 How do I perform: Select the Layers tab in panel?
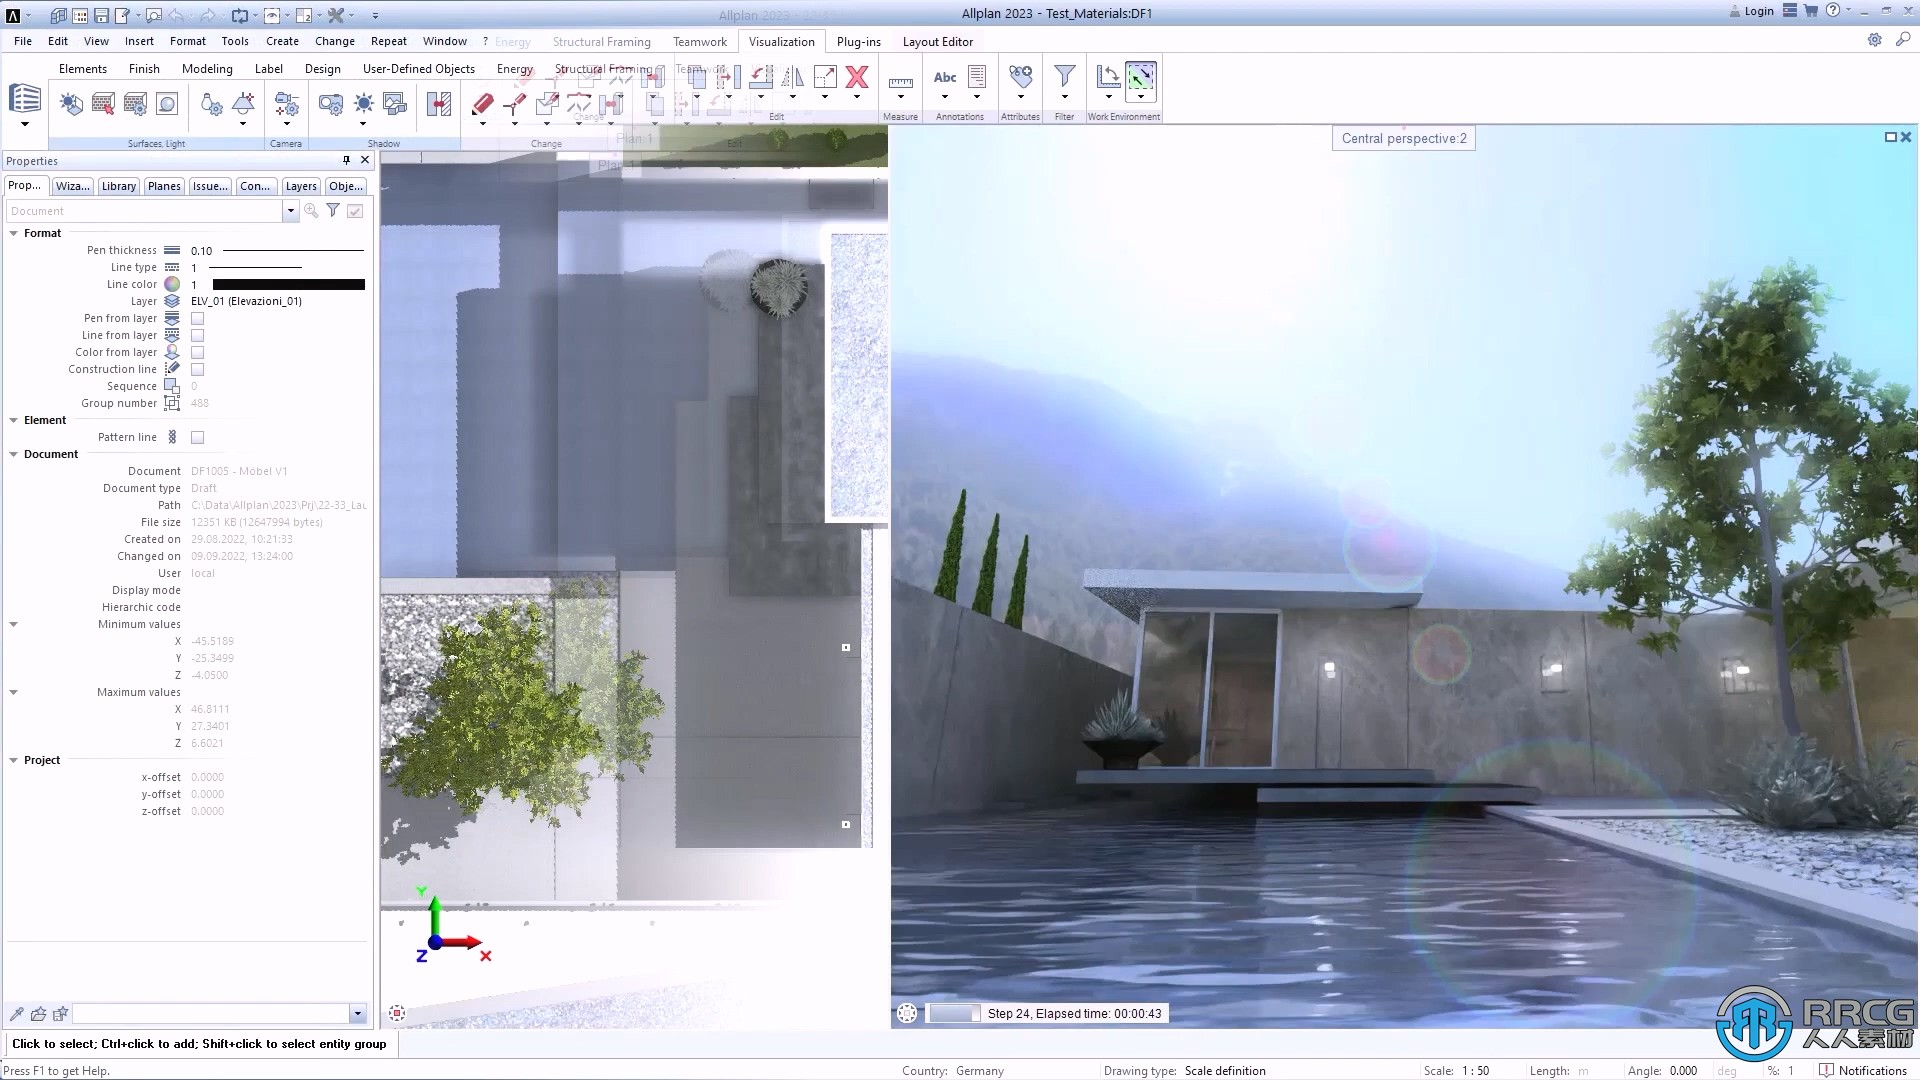click(x=299, y=185)
